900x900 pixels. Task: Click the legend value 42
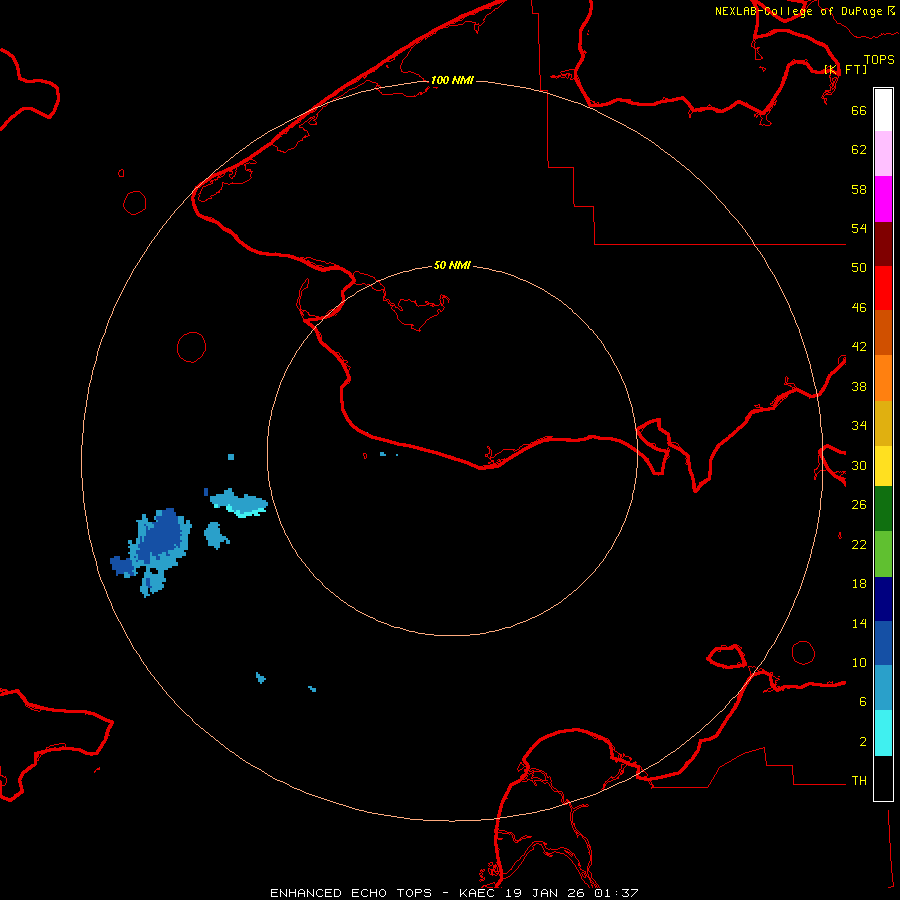[859, 347]
